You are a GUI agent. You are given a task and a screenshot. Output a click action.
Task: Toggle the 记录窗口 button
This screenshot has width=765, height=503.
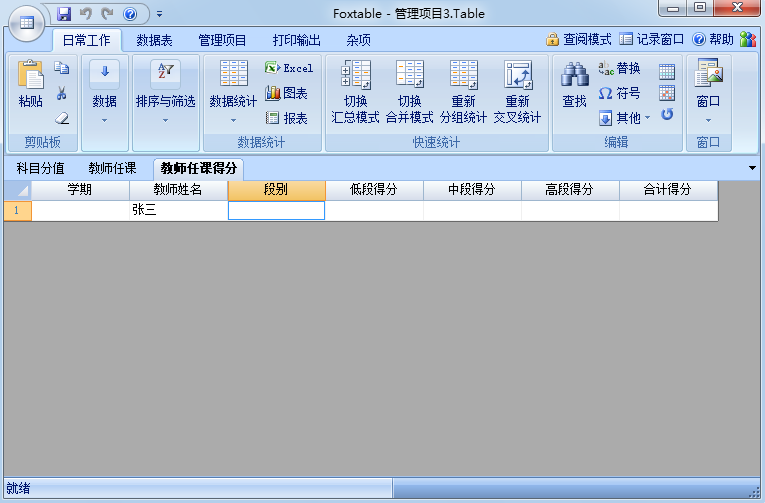[651, 39]
